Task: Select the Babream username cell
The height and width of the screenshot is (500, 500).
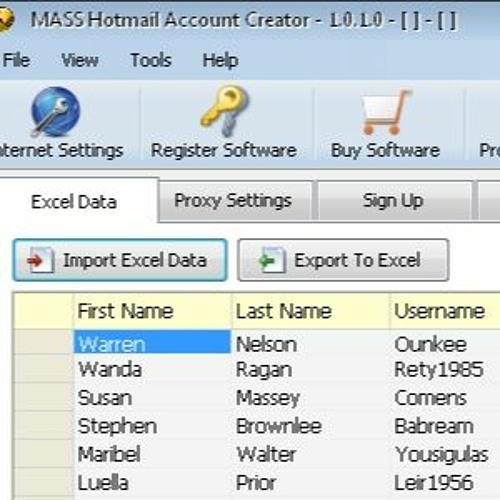Action: coord(445,425)
